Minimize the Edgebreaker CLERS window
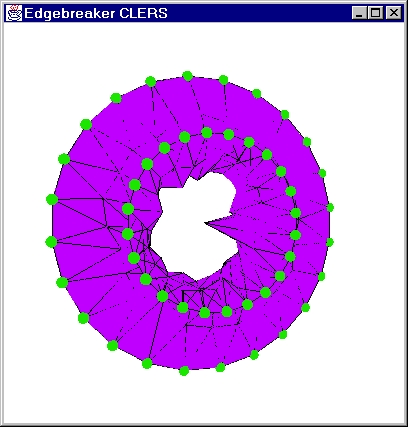The height and width of the screenshot is (427, 408). [x=359, y=13]
